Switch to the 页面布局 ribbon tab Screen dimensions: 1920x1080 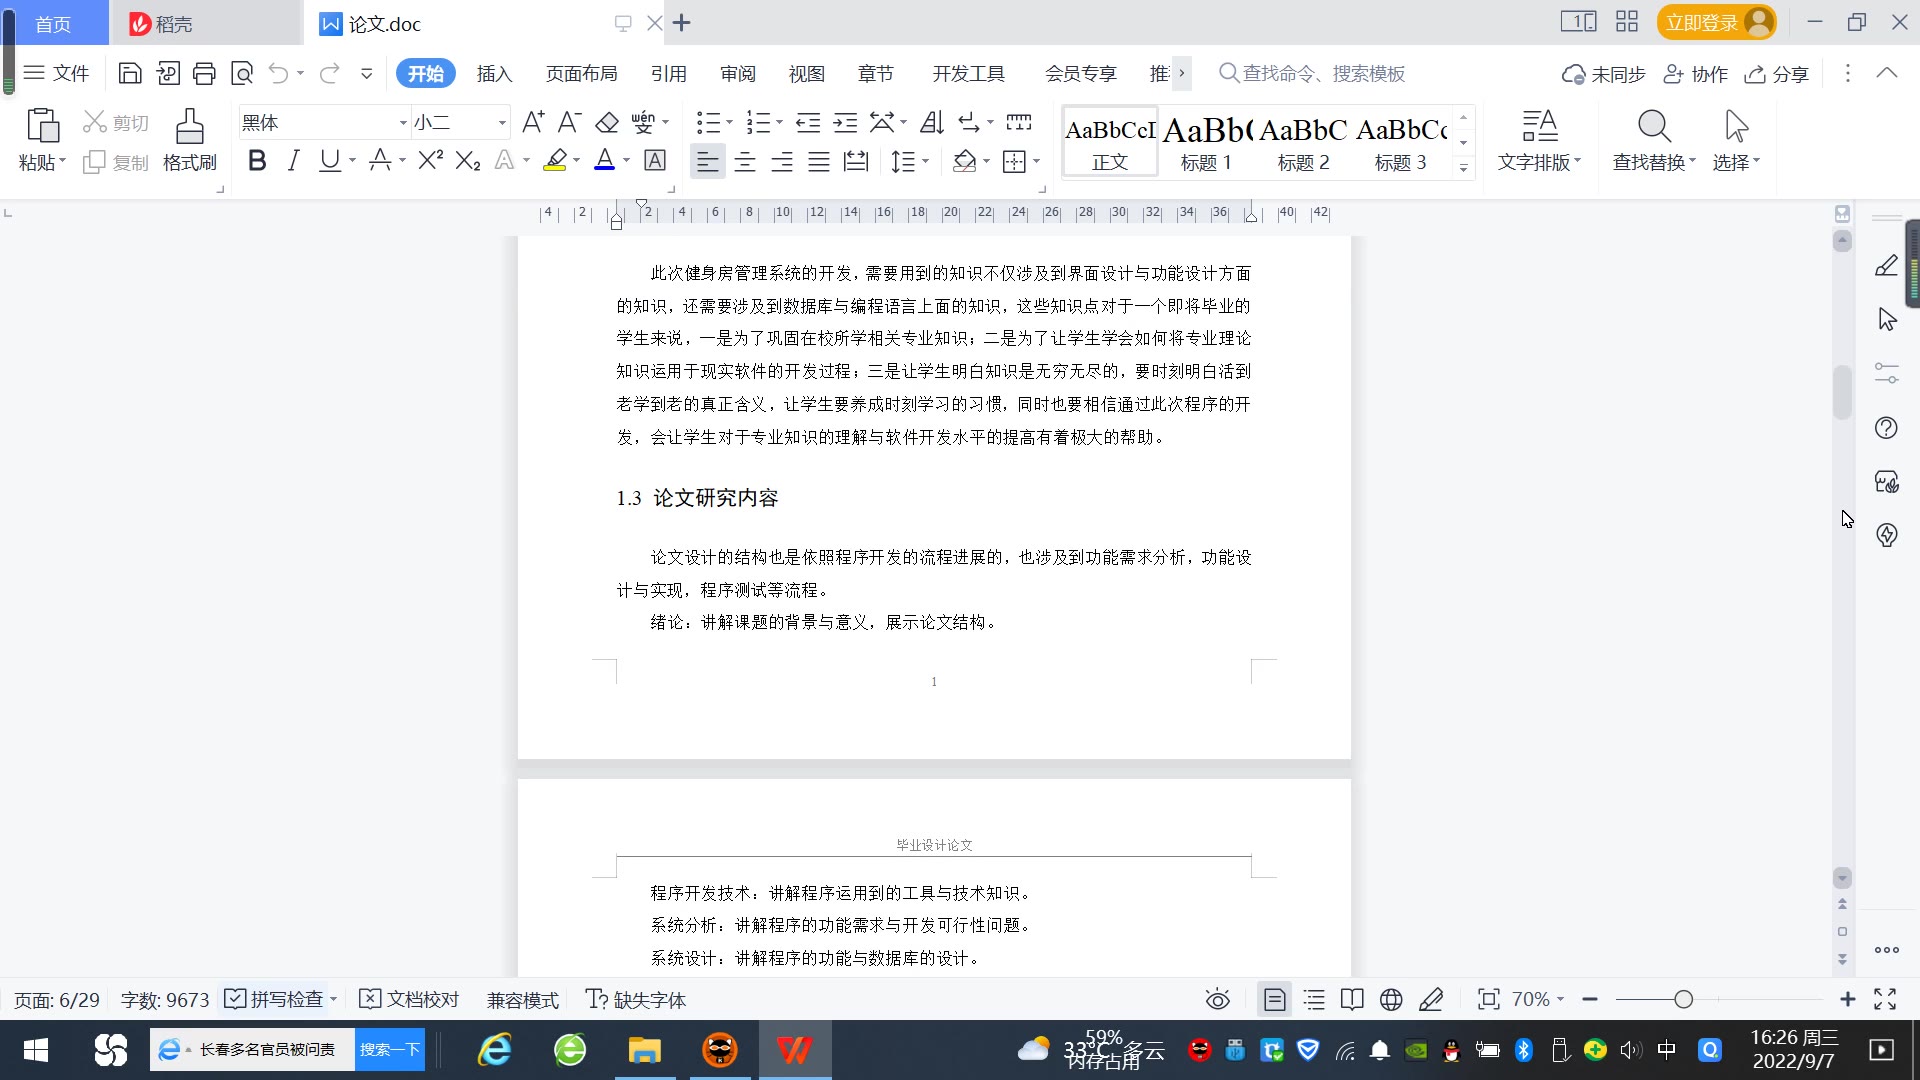click(x=581, y=73)
